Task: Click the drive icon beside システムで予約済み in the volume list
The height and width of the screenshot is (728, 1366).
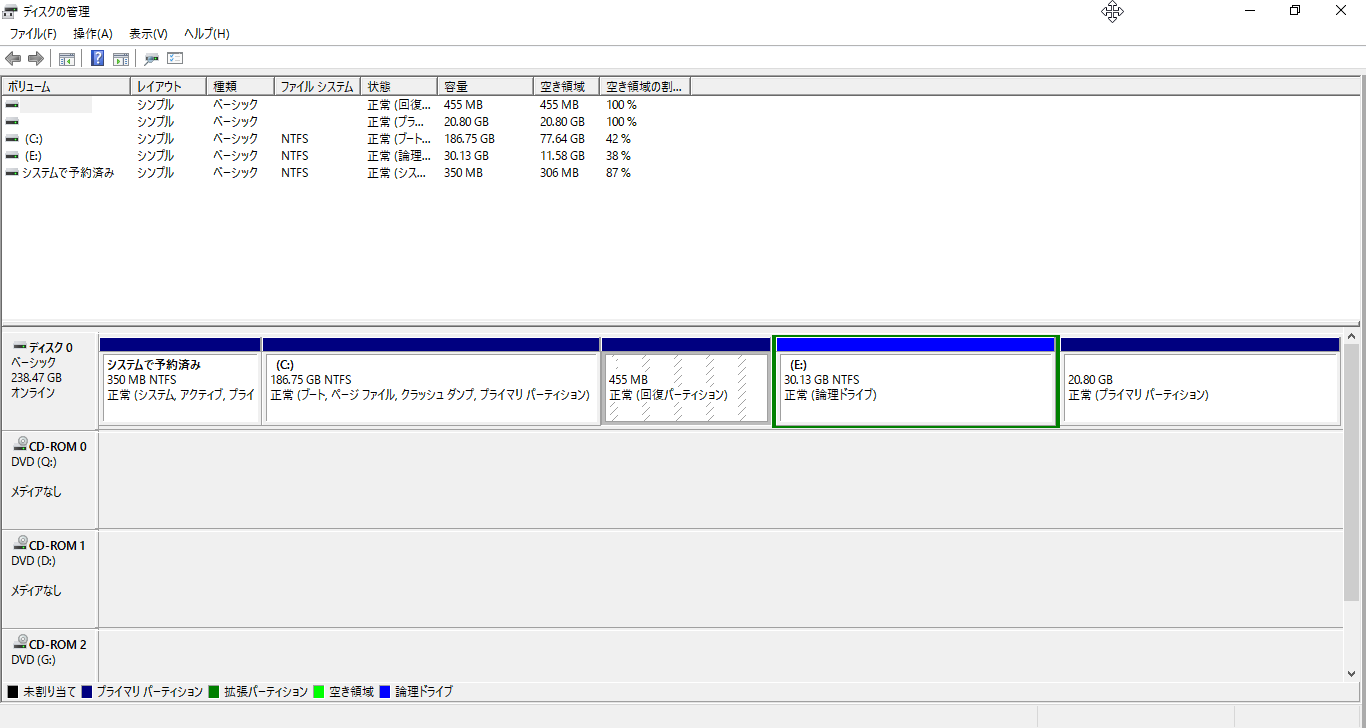Action: tap(12, 173)
